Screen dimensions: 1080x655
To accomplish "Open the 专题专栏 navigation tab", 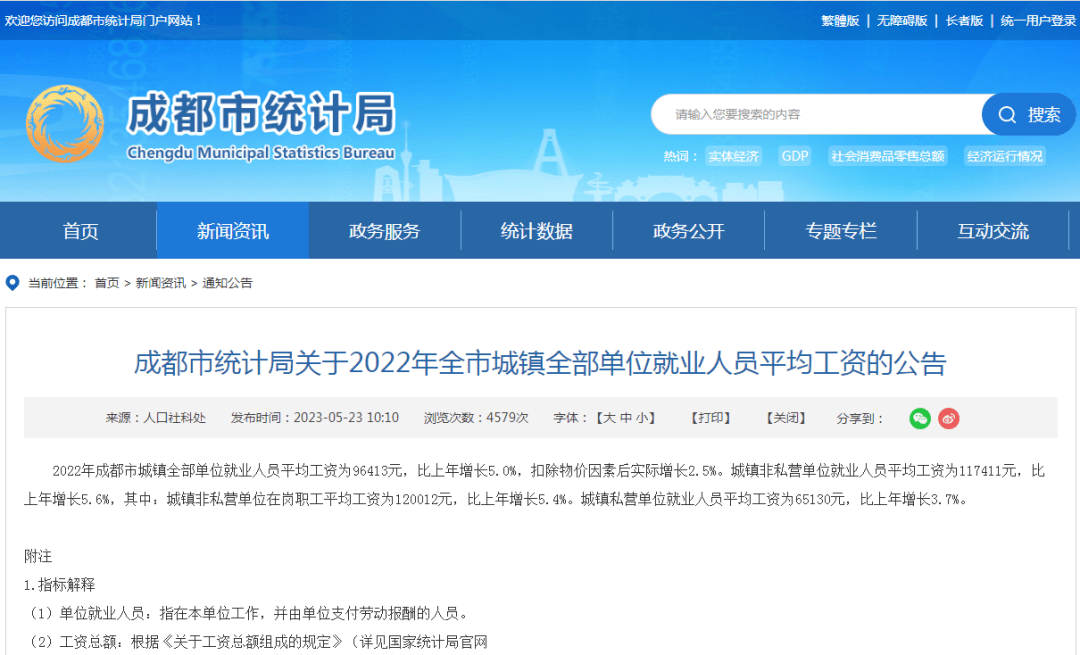I will point(841,231).
